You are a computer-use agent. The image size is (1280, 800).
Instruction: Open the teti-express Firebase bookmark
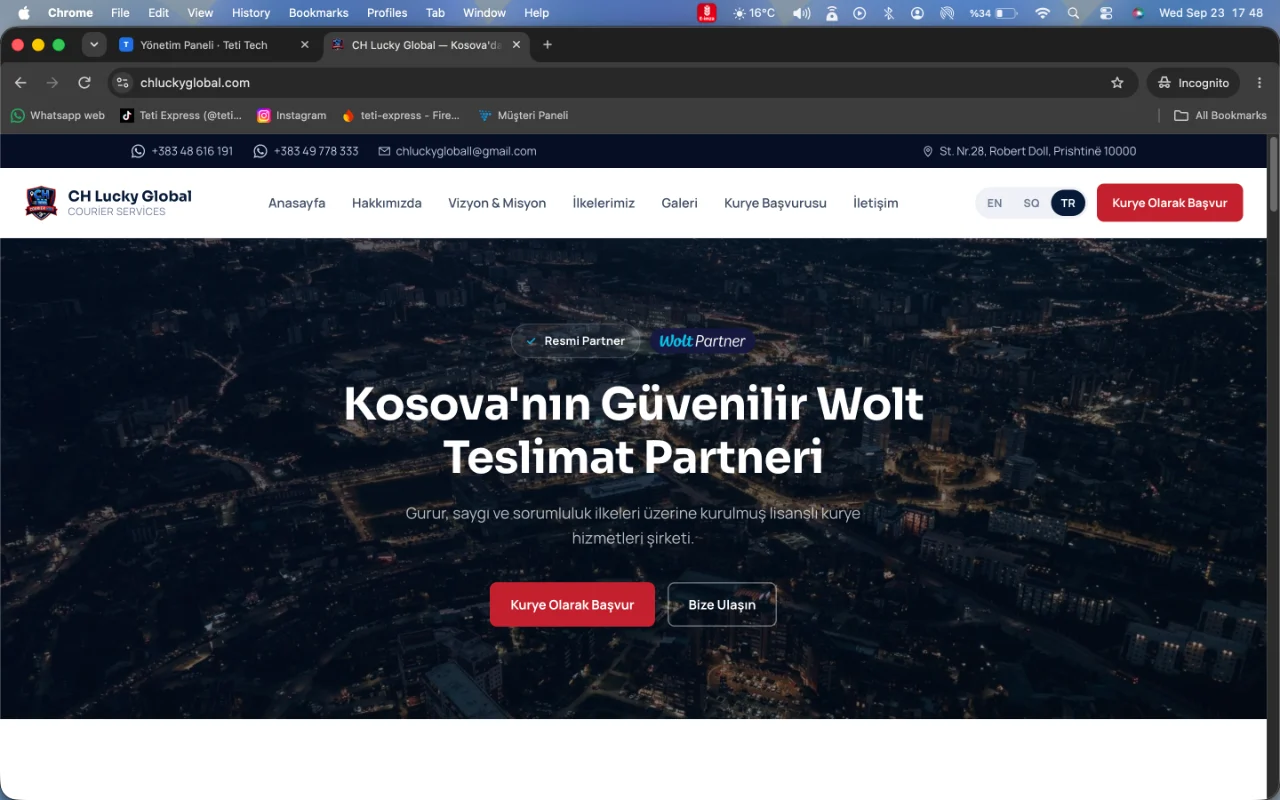[401, 115]
